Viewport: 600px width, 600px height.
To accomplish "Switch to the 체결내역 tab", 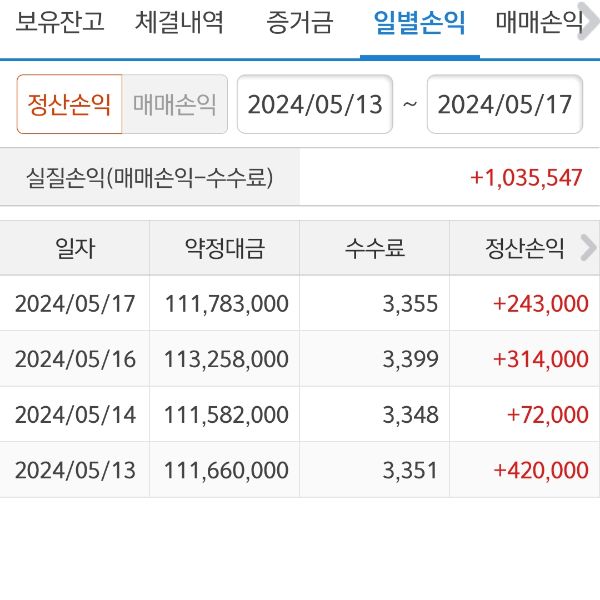I will (x=179, y=22).
